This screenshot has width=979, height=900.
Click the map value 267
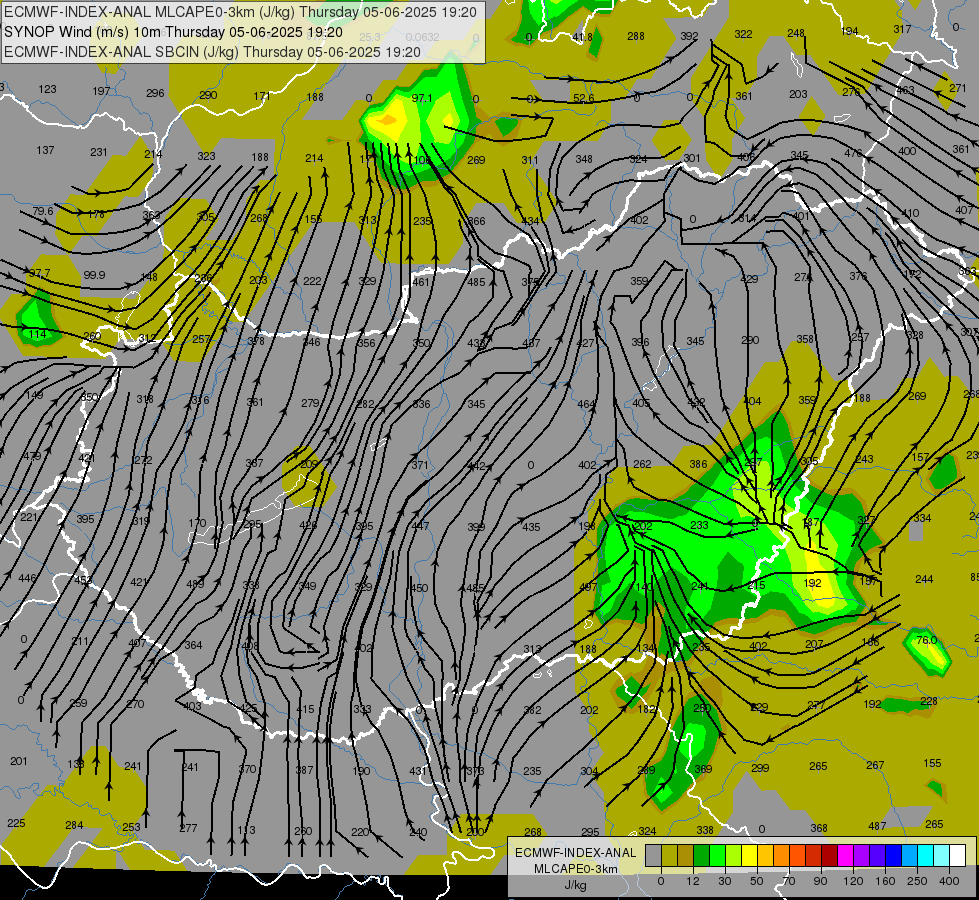[x=875, y=765]
